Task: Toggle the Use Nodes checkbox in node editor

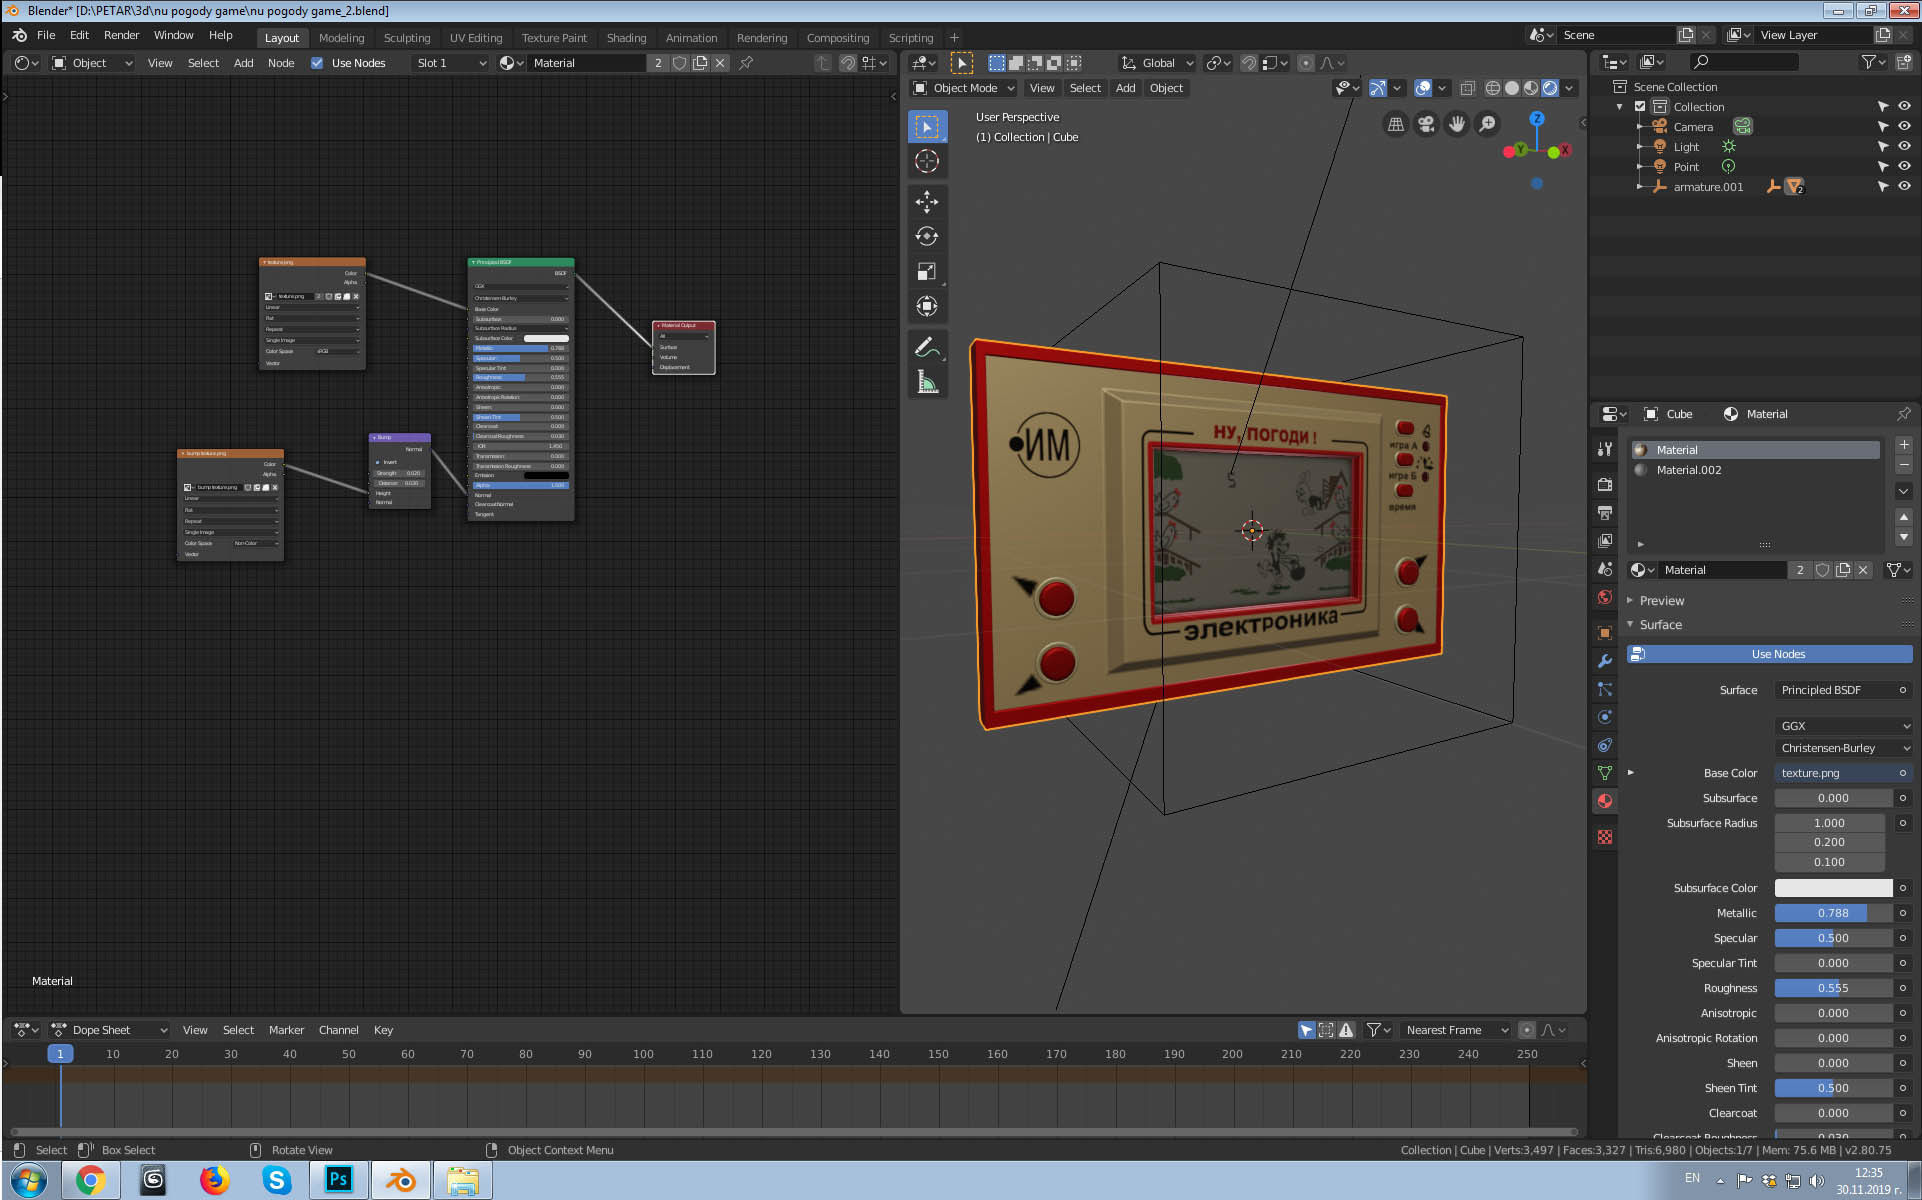Action: 317,63
